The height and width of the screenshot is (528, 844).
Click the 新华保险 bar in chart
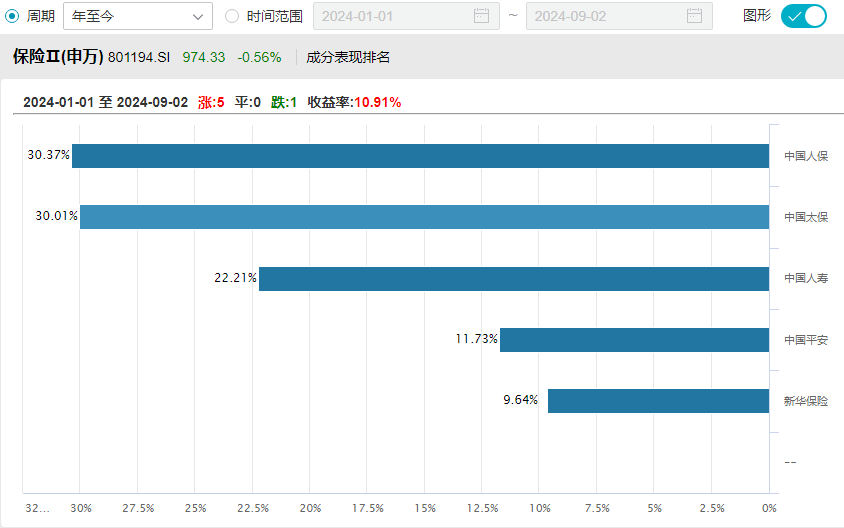[658, 401]
